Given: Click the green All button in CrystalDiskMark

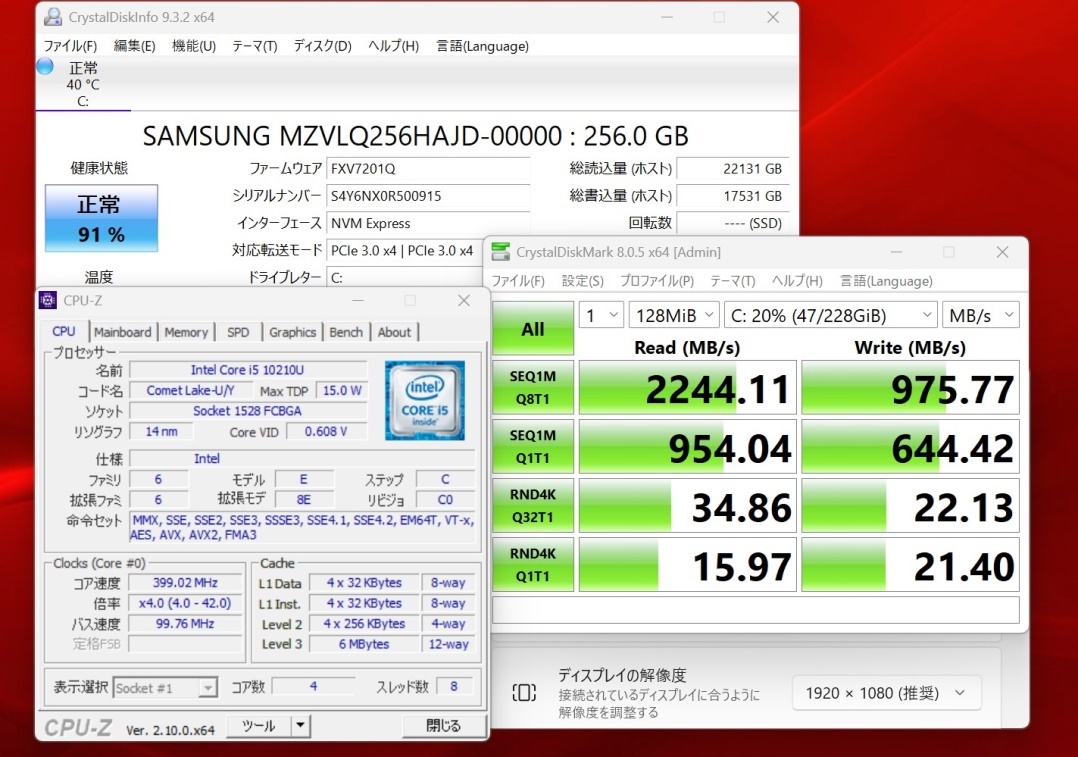Looking at the screenshot, I should click(x=533, y=329).
